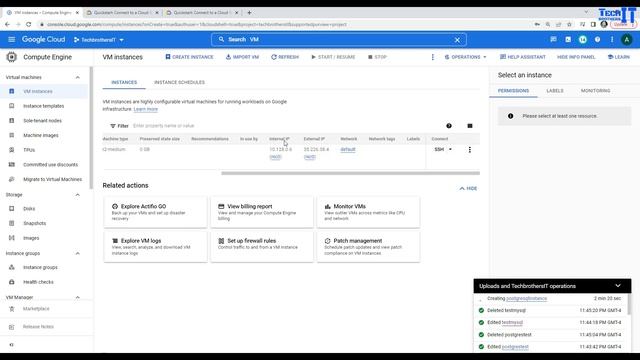Activate Cloud Shell icon in header
640x360 pixels.
click(x=568, y=40)
